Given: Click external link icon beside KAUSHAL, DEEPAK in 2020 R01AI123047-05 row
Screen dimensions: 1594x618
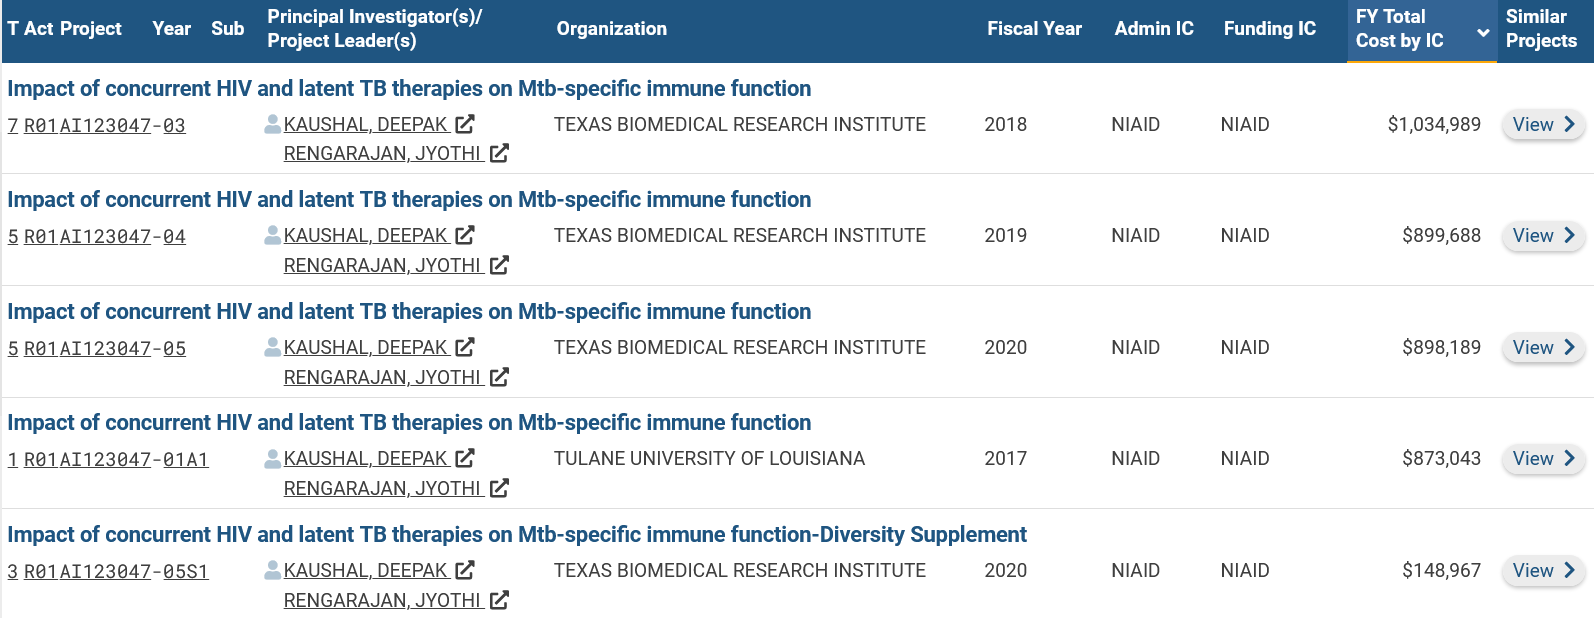Looking at the screenshot, I should click(464, 347).
